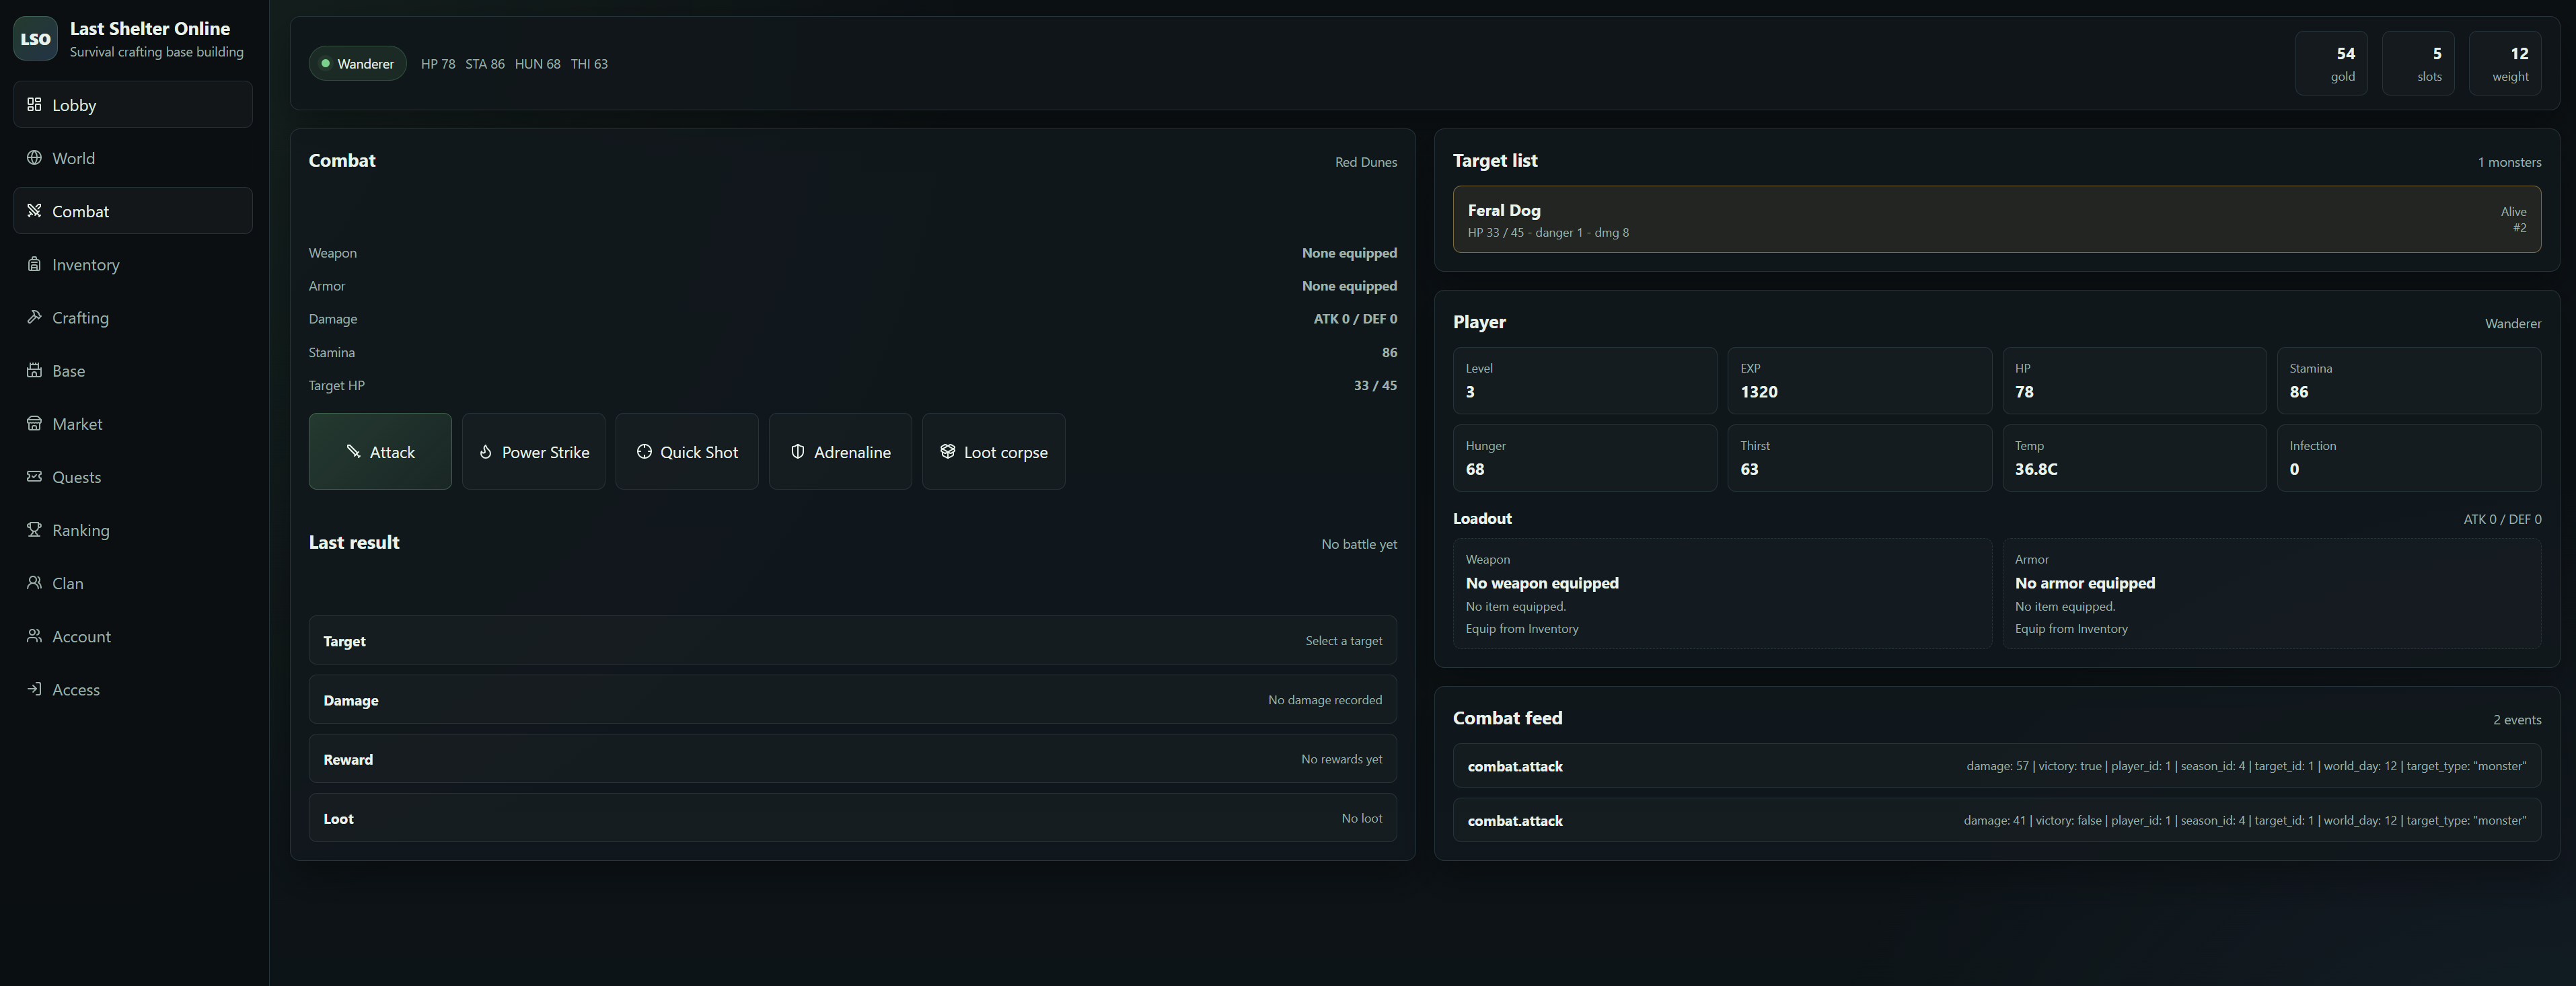Click the Crafting hammer icon
This screenshot has width=2576, height=986.
tap(34, 317)
